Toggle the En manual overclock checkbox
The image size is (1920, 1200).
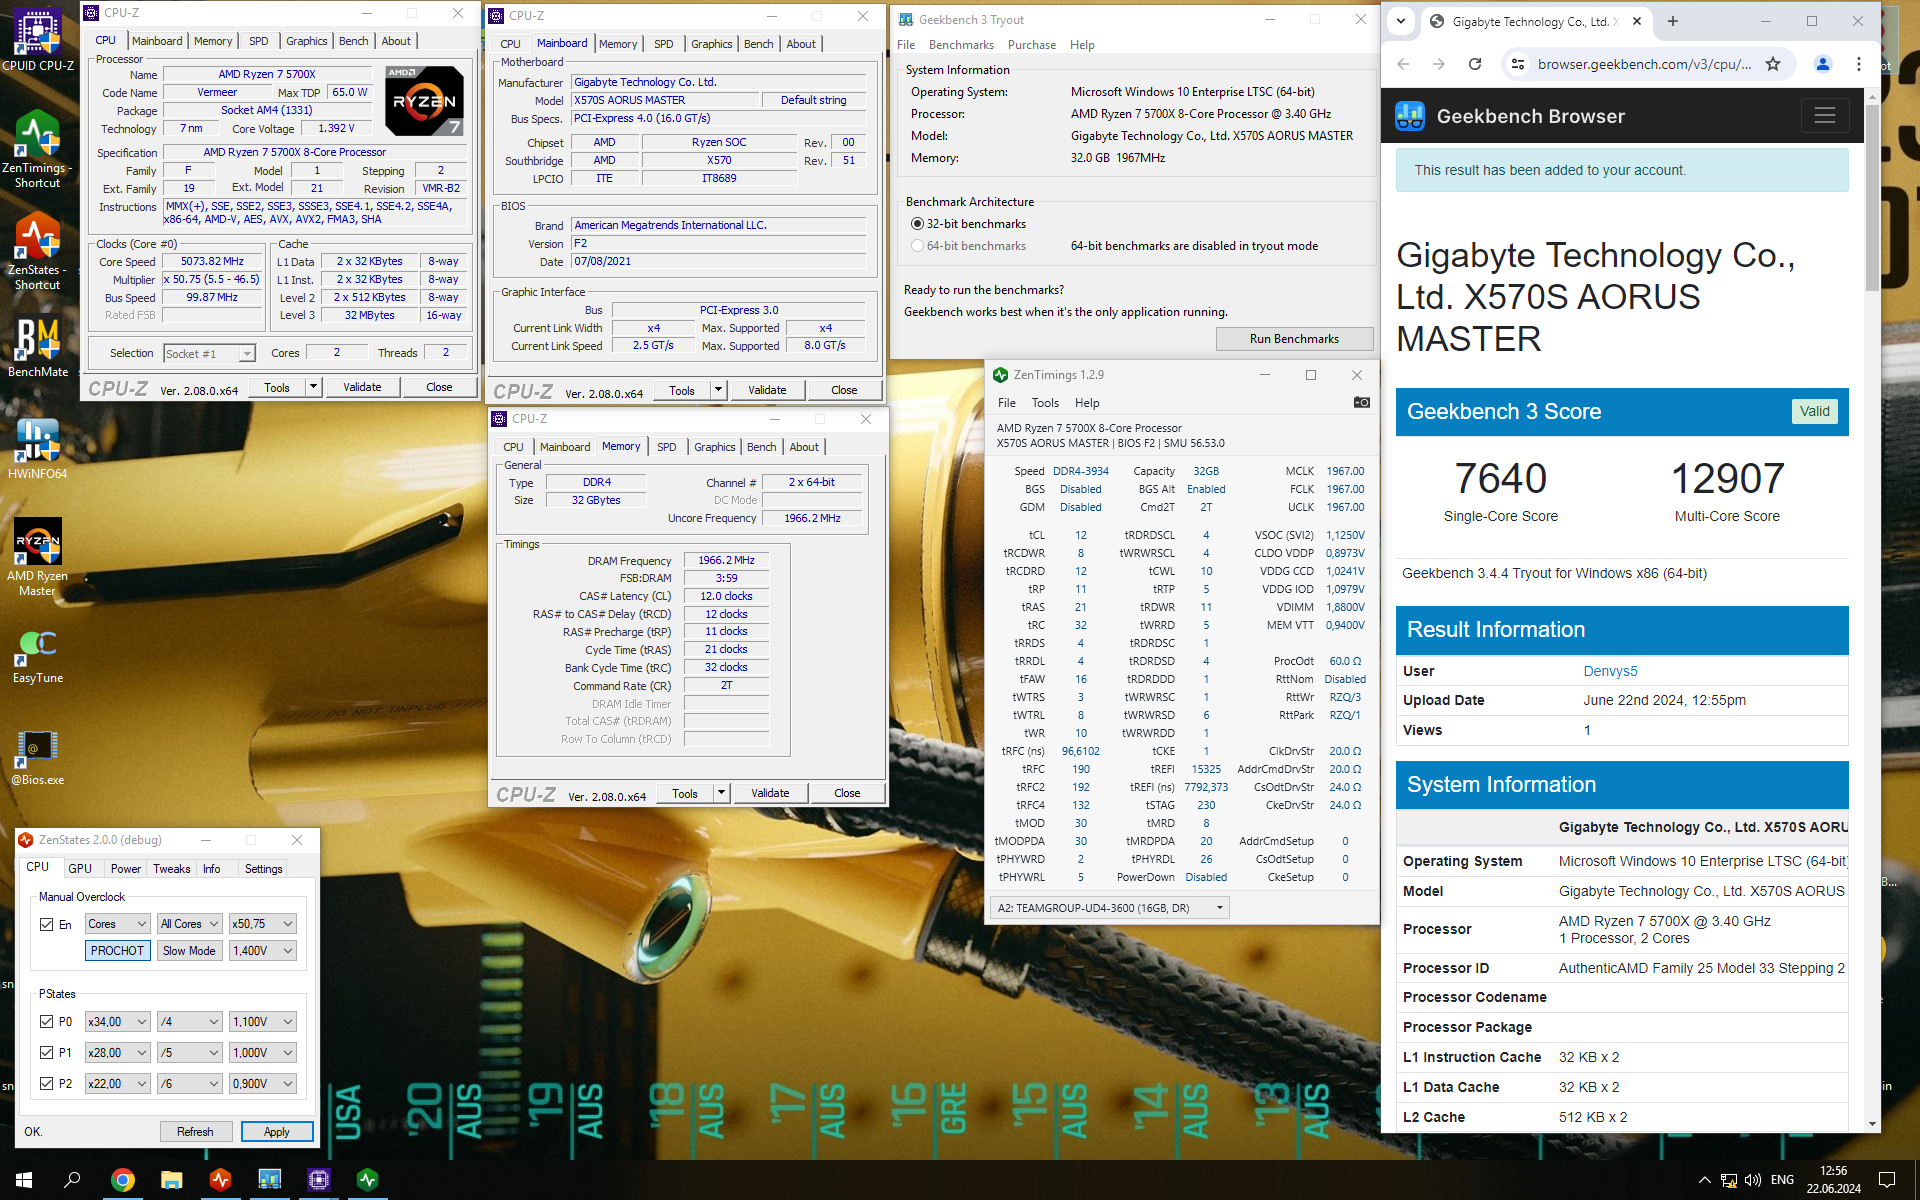click(x=46, y=924)
